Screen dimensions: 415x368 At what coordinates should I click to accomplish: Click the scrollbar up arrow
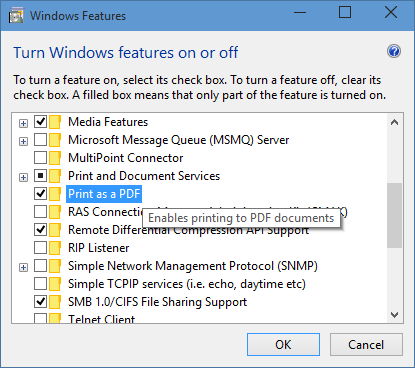click(x=394, y=122)
